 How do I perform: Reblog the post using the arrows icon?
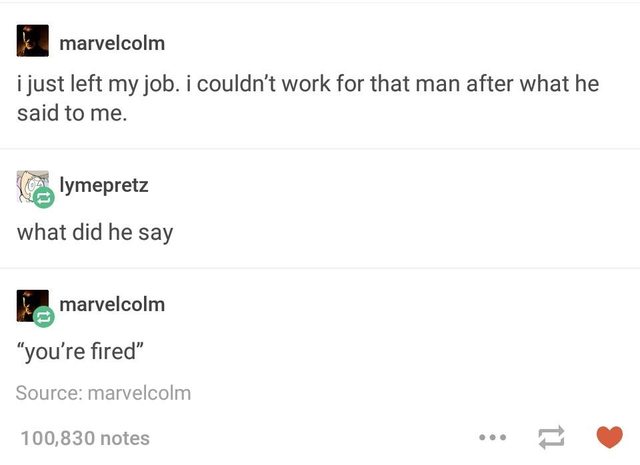pos(549,438)
